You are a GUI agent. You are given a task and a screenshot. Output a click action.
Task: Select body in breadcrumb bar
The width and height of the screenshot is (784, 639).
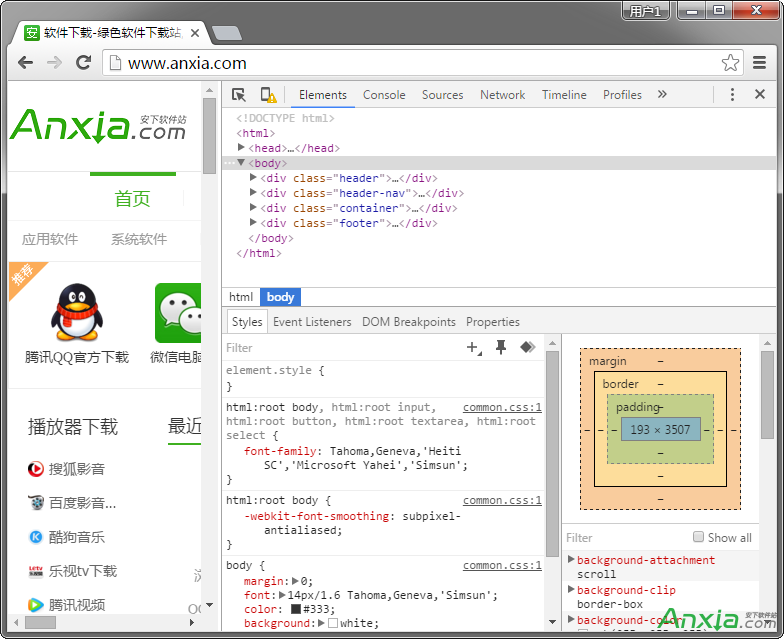(x=280, y=296)
